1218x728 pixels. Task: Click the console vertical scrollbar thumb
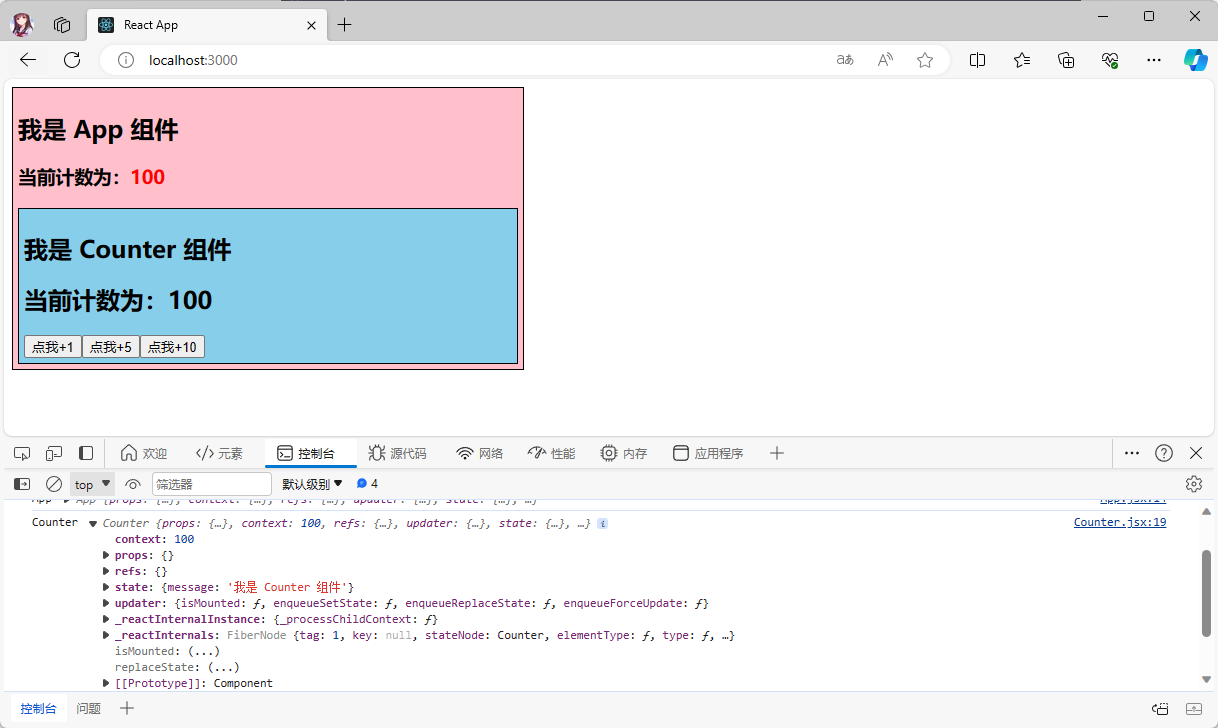(x=1206, y=592)
